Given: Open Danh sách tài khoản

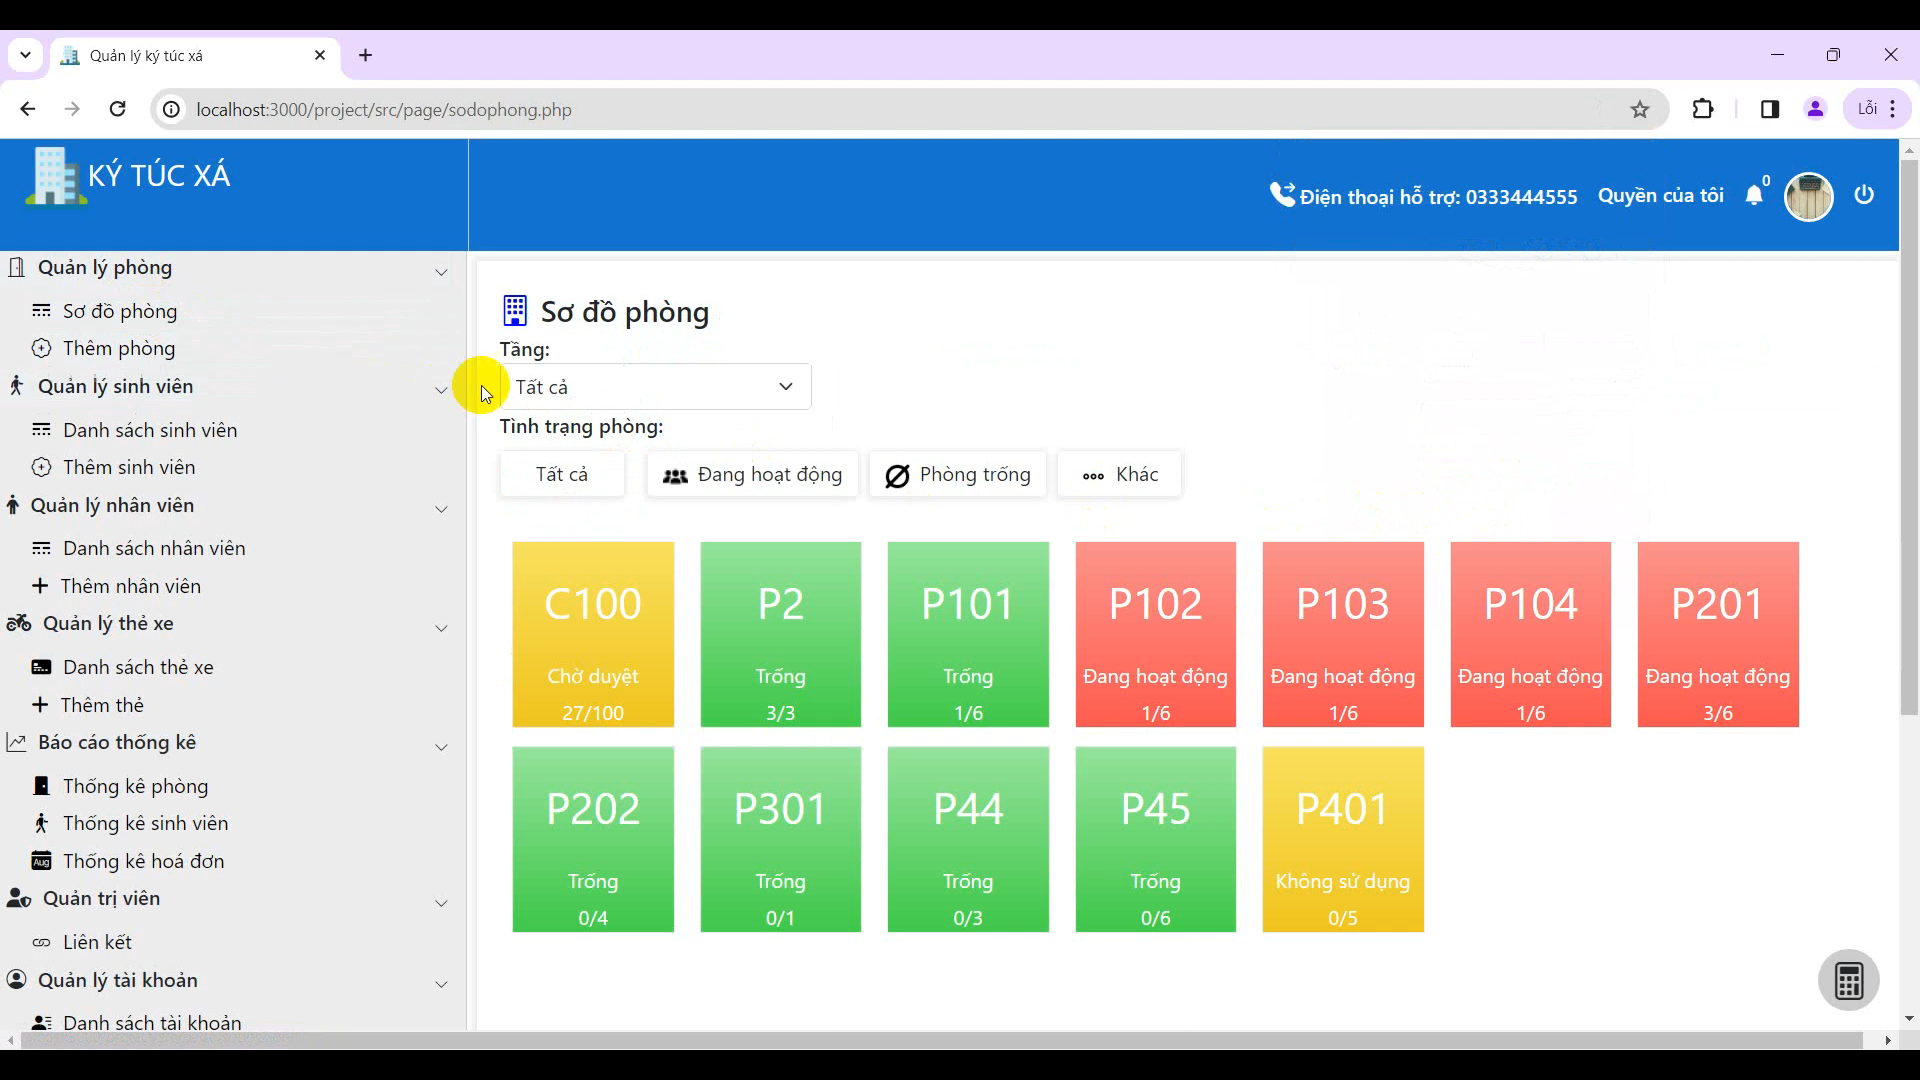Looking at the screenshot, I should coord(152,1022).
